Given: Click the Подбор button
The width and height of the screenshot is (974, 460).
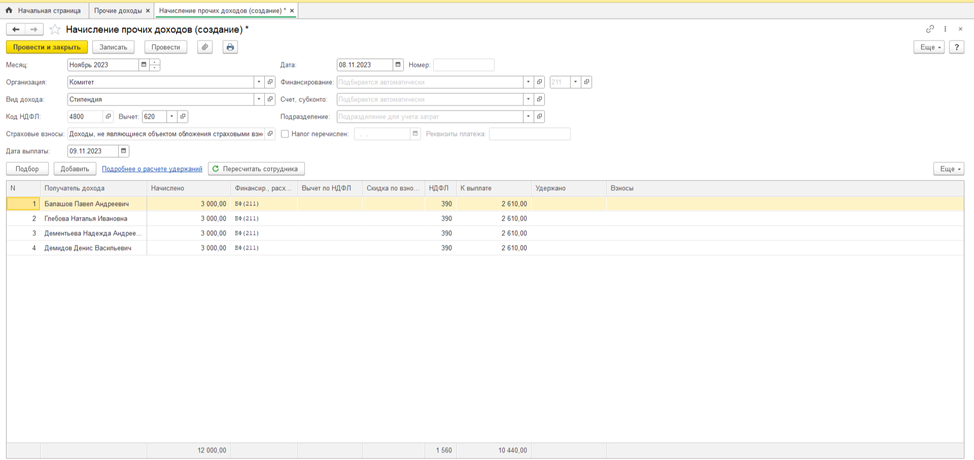Looking at the screenshot, I should tap(27, 169).
